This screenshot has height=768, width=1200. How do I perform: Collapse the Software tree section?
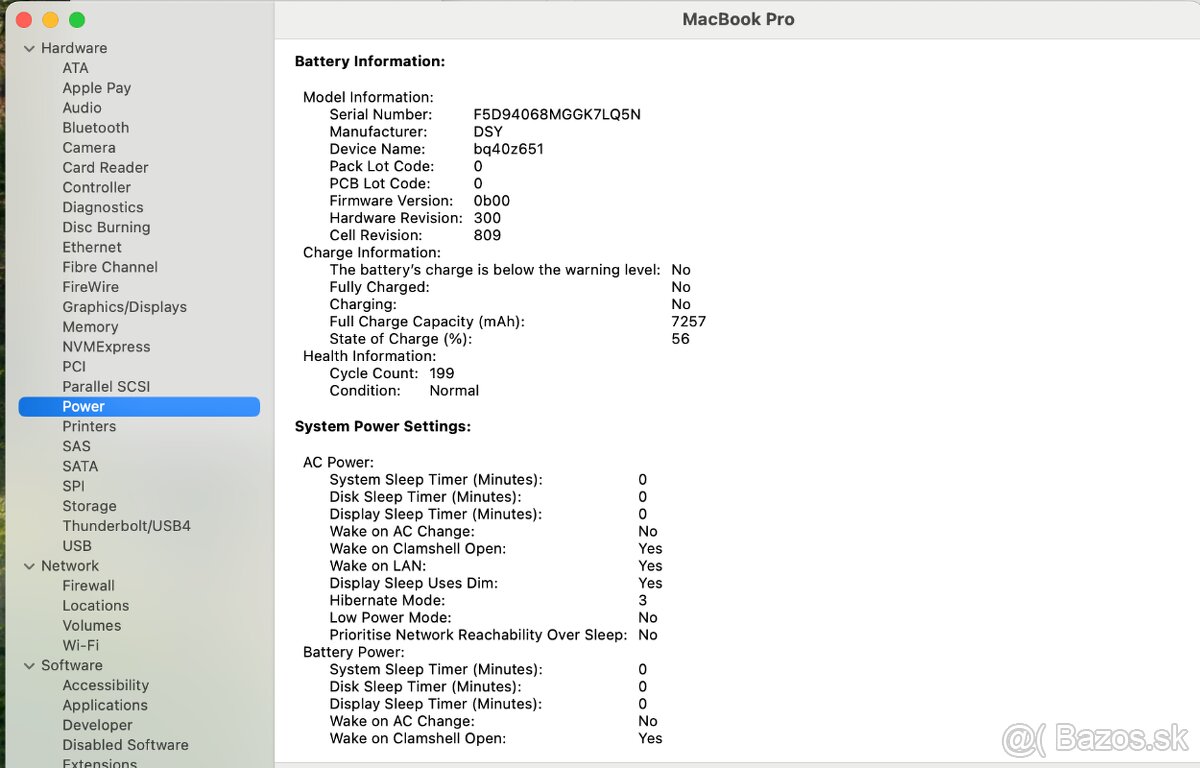29,665
